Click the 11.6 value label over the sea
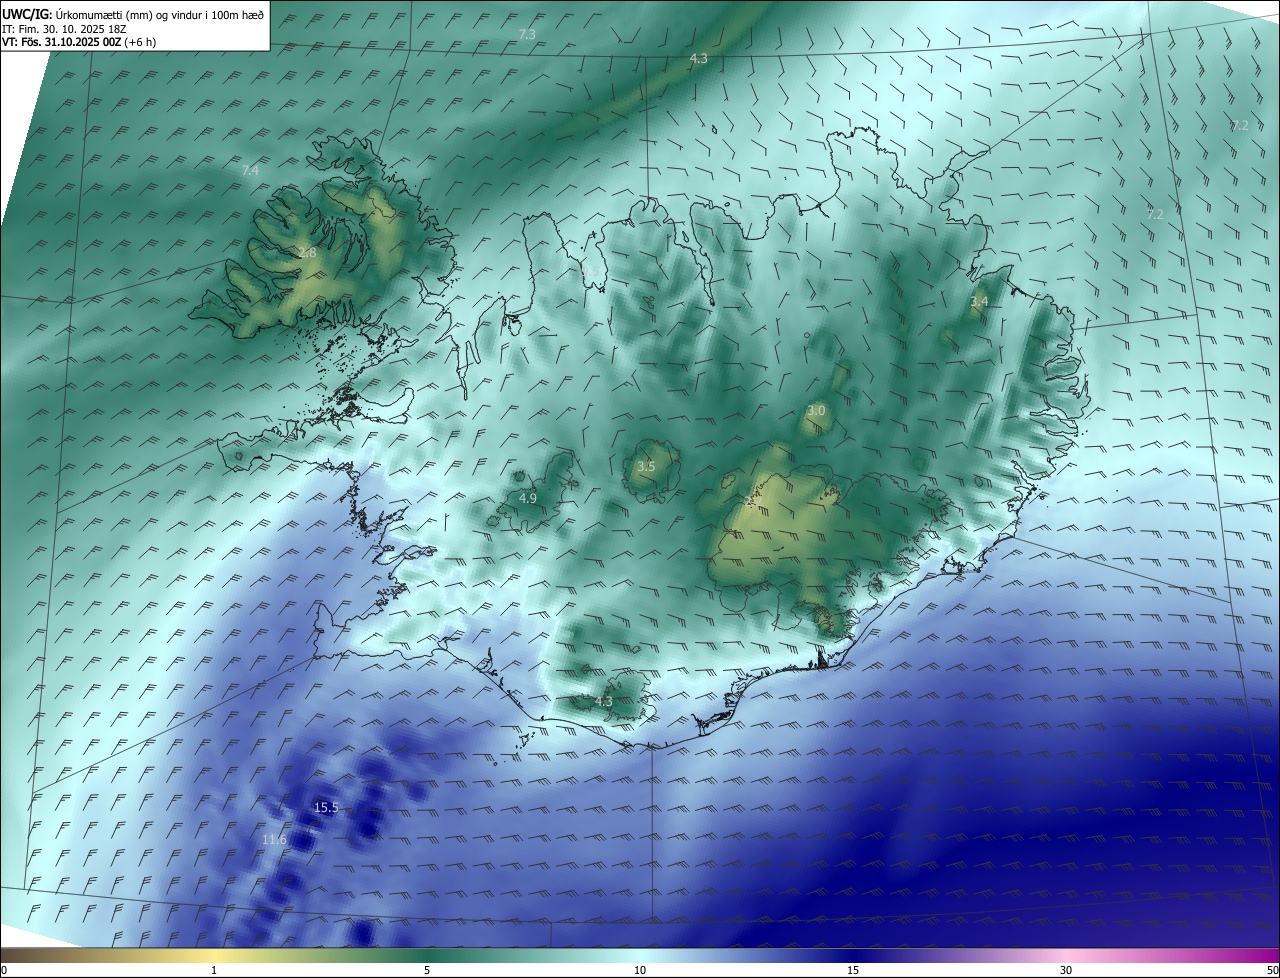The width and height of the screenshot is (1280, 978). point(275,839)
